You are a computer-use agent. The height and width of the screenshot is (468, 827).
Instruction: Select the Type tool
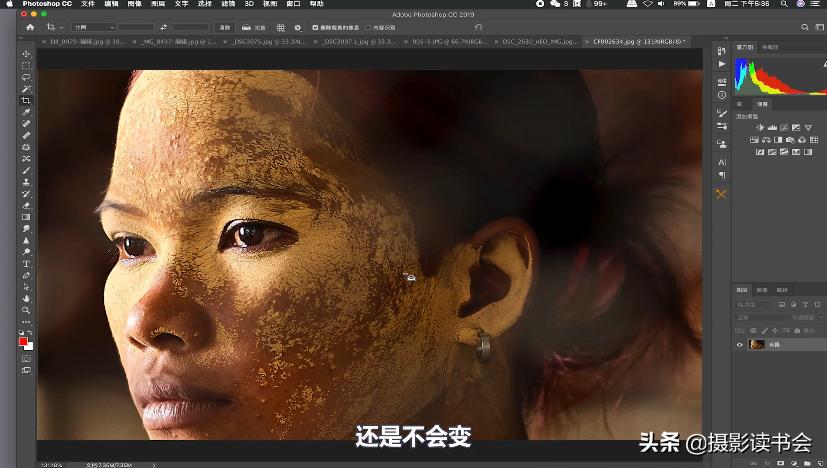(26, 263)
